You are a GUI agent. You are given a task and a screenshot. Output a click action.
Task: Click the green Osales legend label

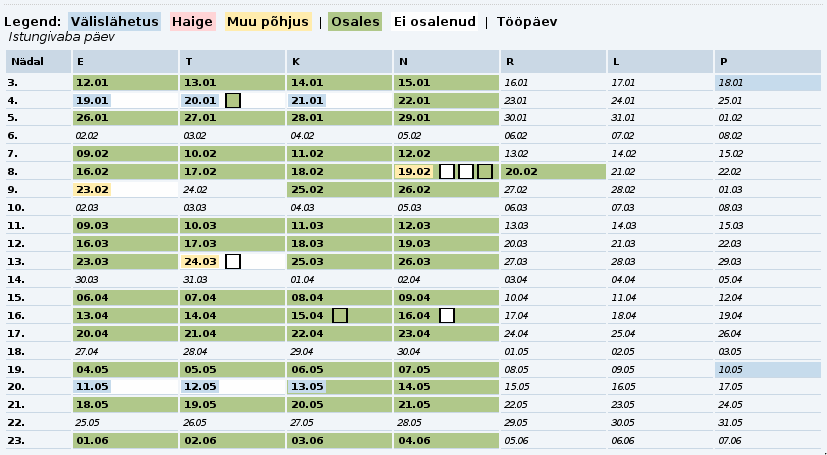tap(354, 21)
